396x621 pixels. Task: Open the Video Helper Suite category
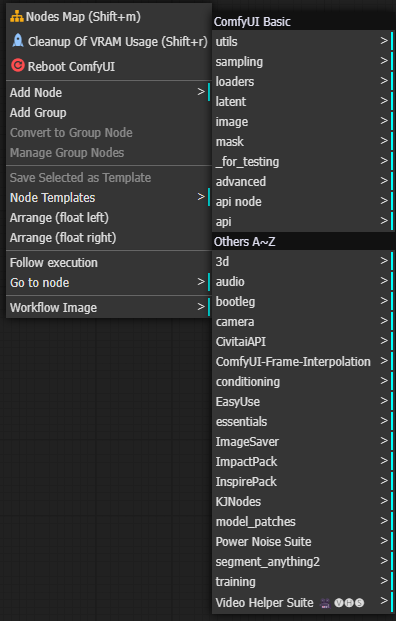click(303, 602)
